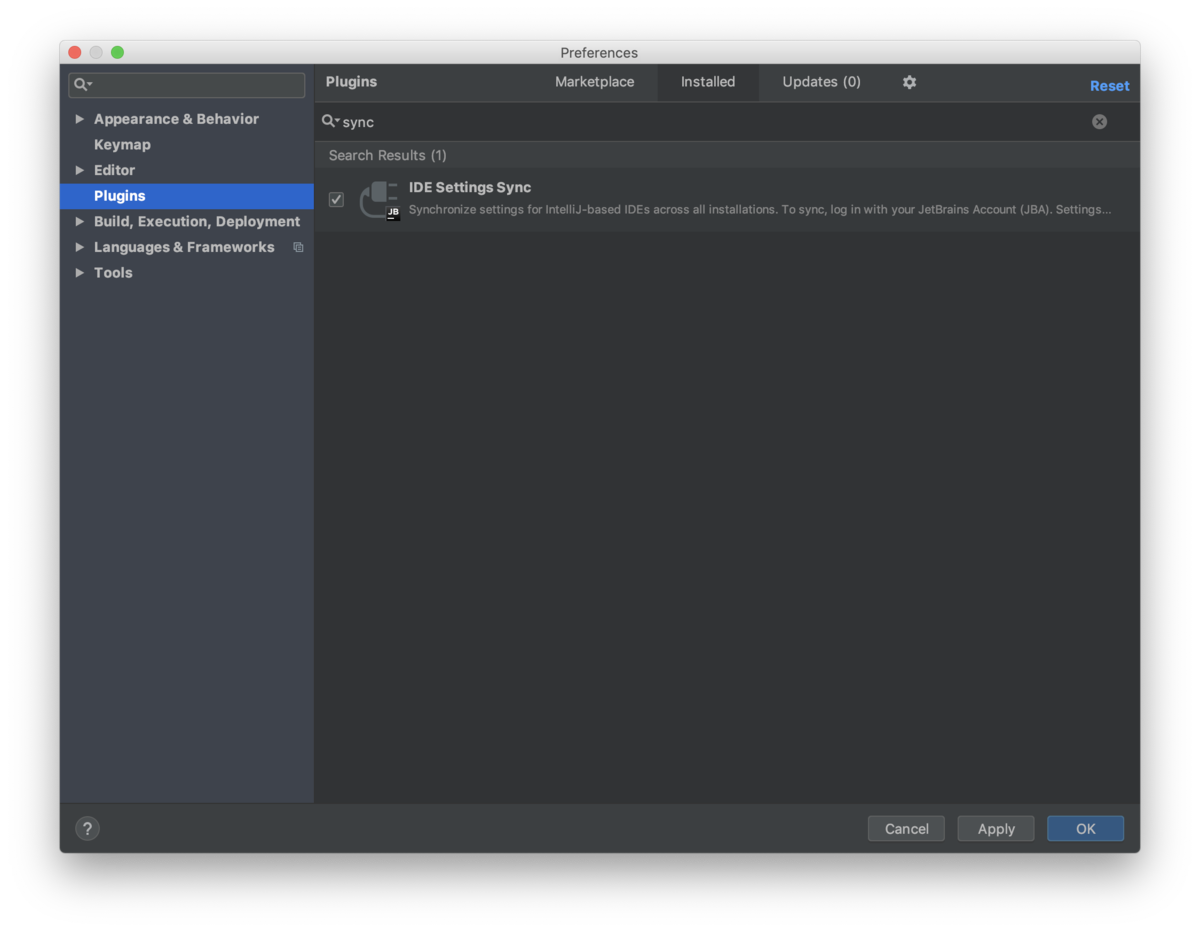Click the Apply button
This screenshot has height=932, width=1200.
tap(996, 828)
